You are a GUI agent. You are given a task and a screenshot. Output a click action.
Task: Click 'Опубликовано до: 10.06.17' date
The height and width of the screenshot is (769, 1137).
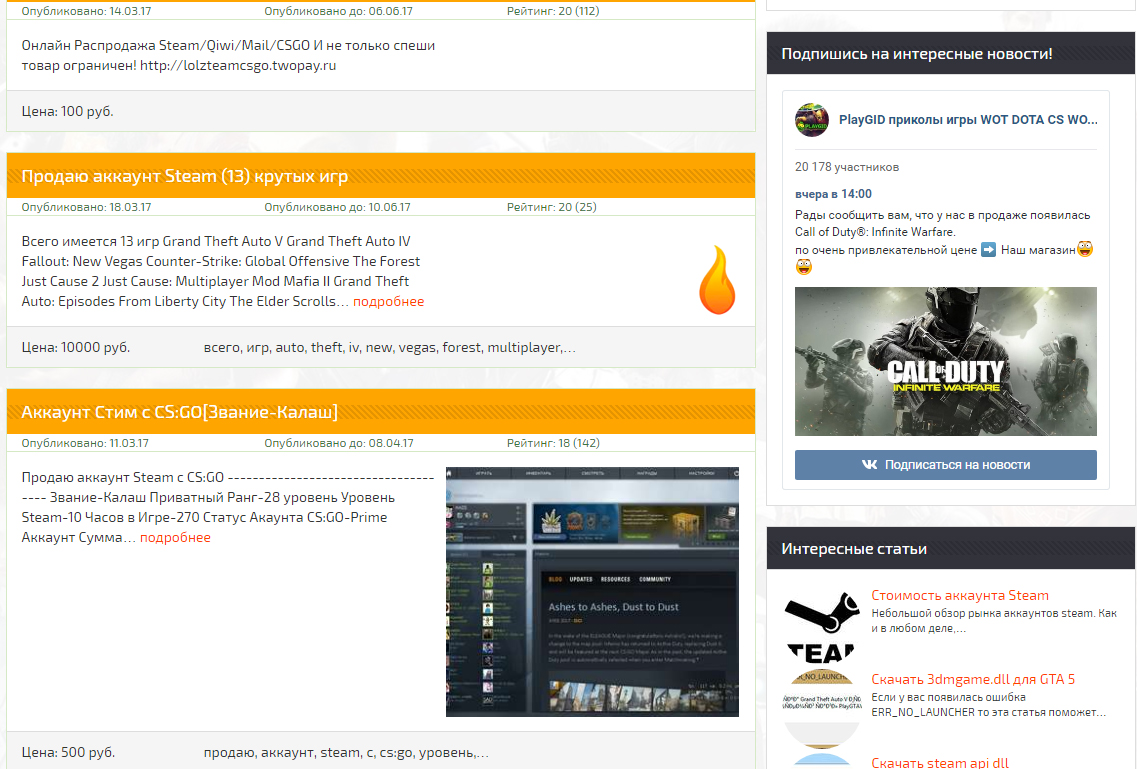(x=337, y=207)
